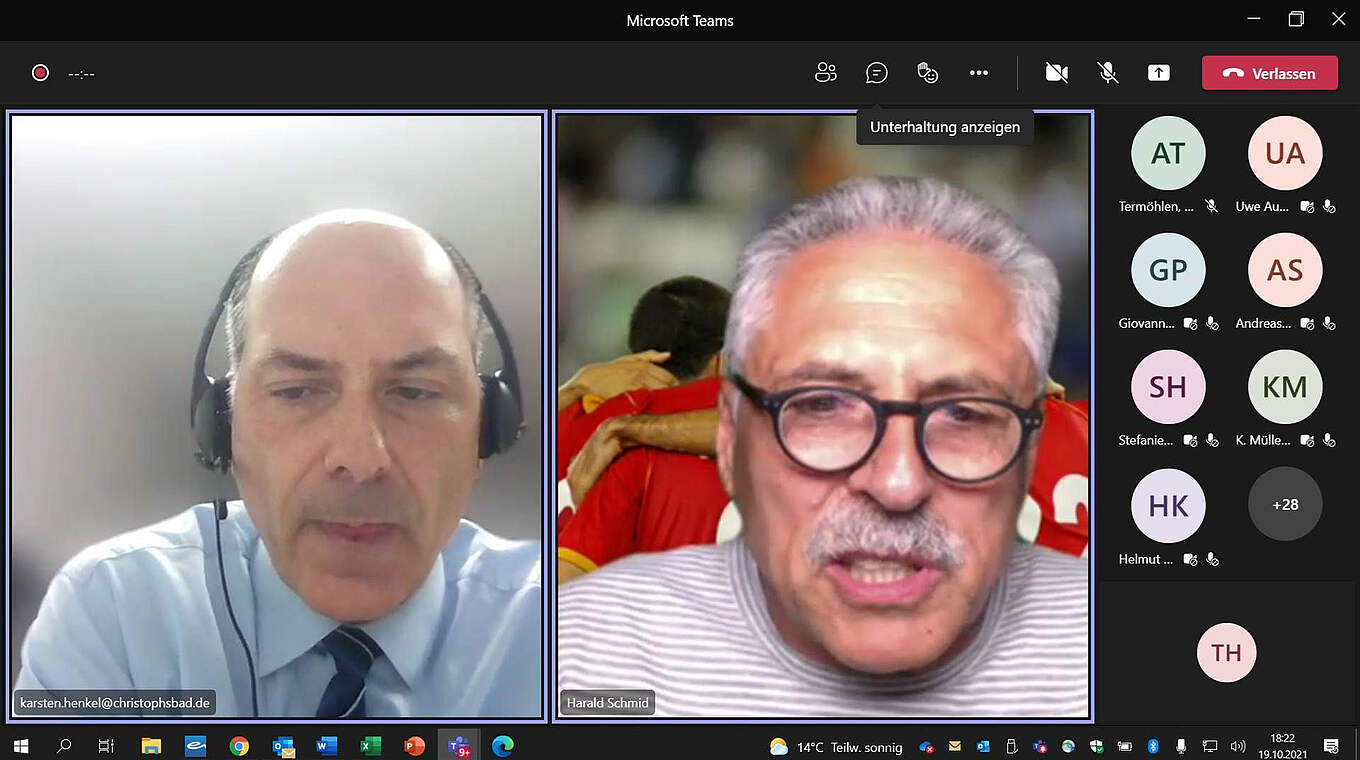Turn on the camera

tap(1056, 73)
